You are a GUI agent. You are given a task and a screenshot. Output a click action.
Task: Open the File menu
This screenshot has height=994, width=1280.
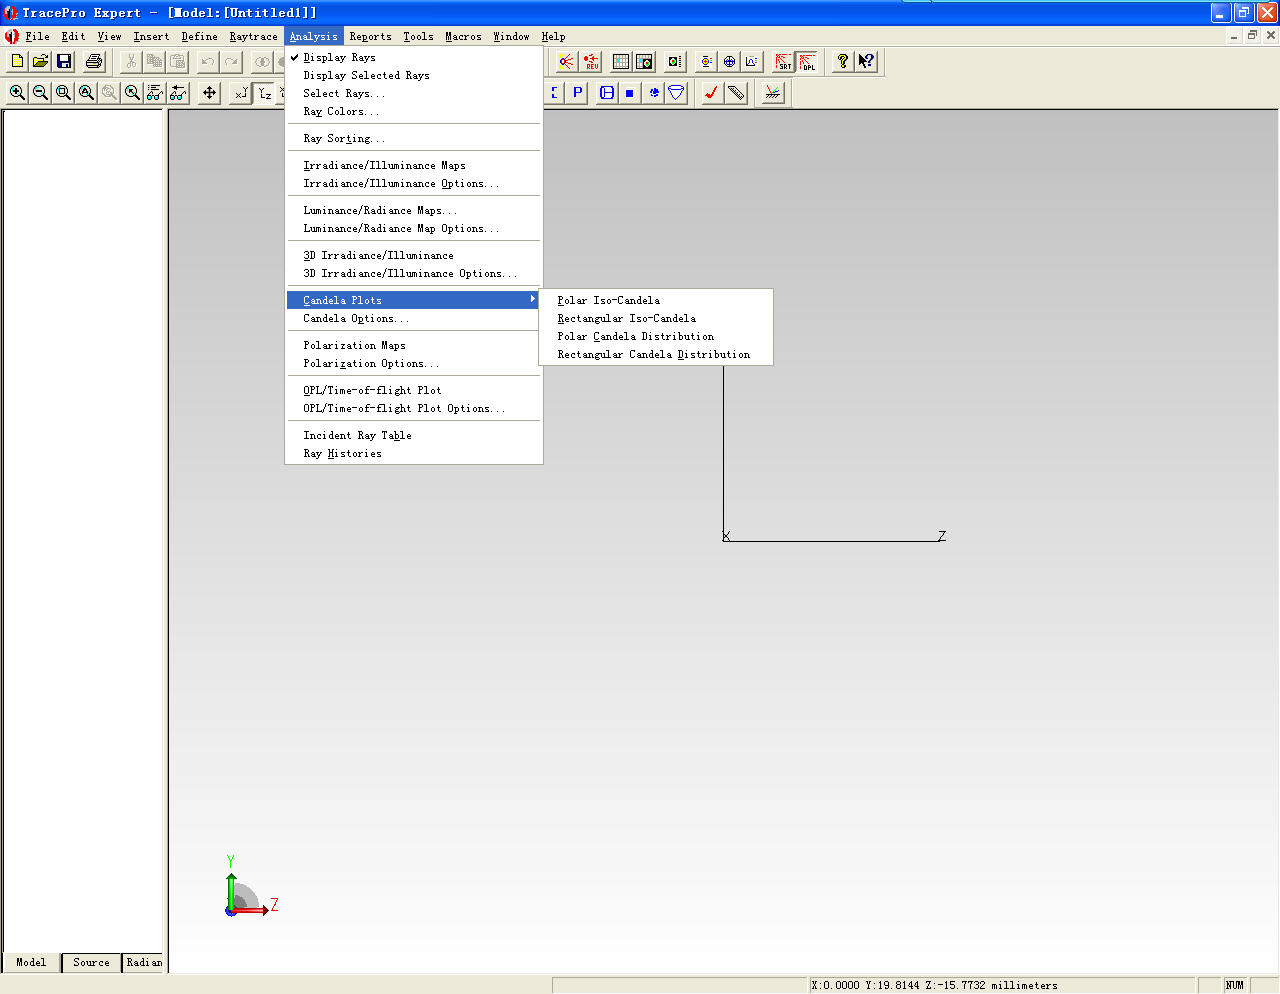pos(38,36)
